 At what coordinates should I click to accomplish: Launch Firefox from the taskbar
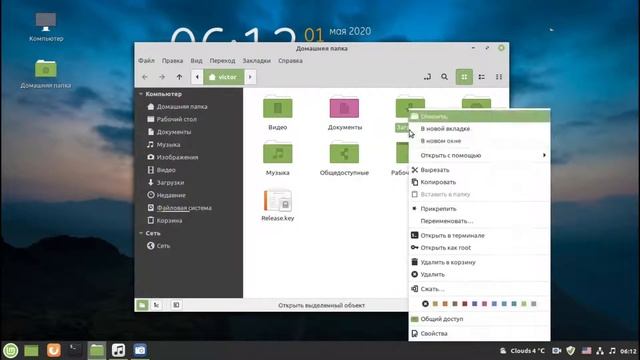(53, 350)
